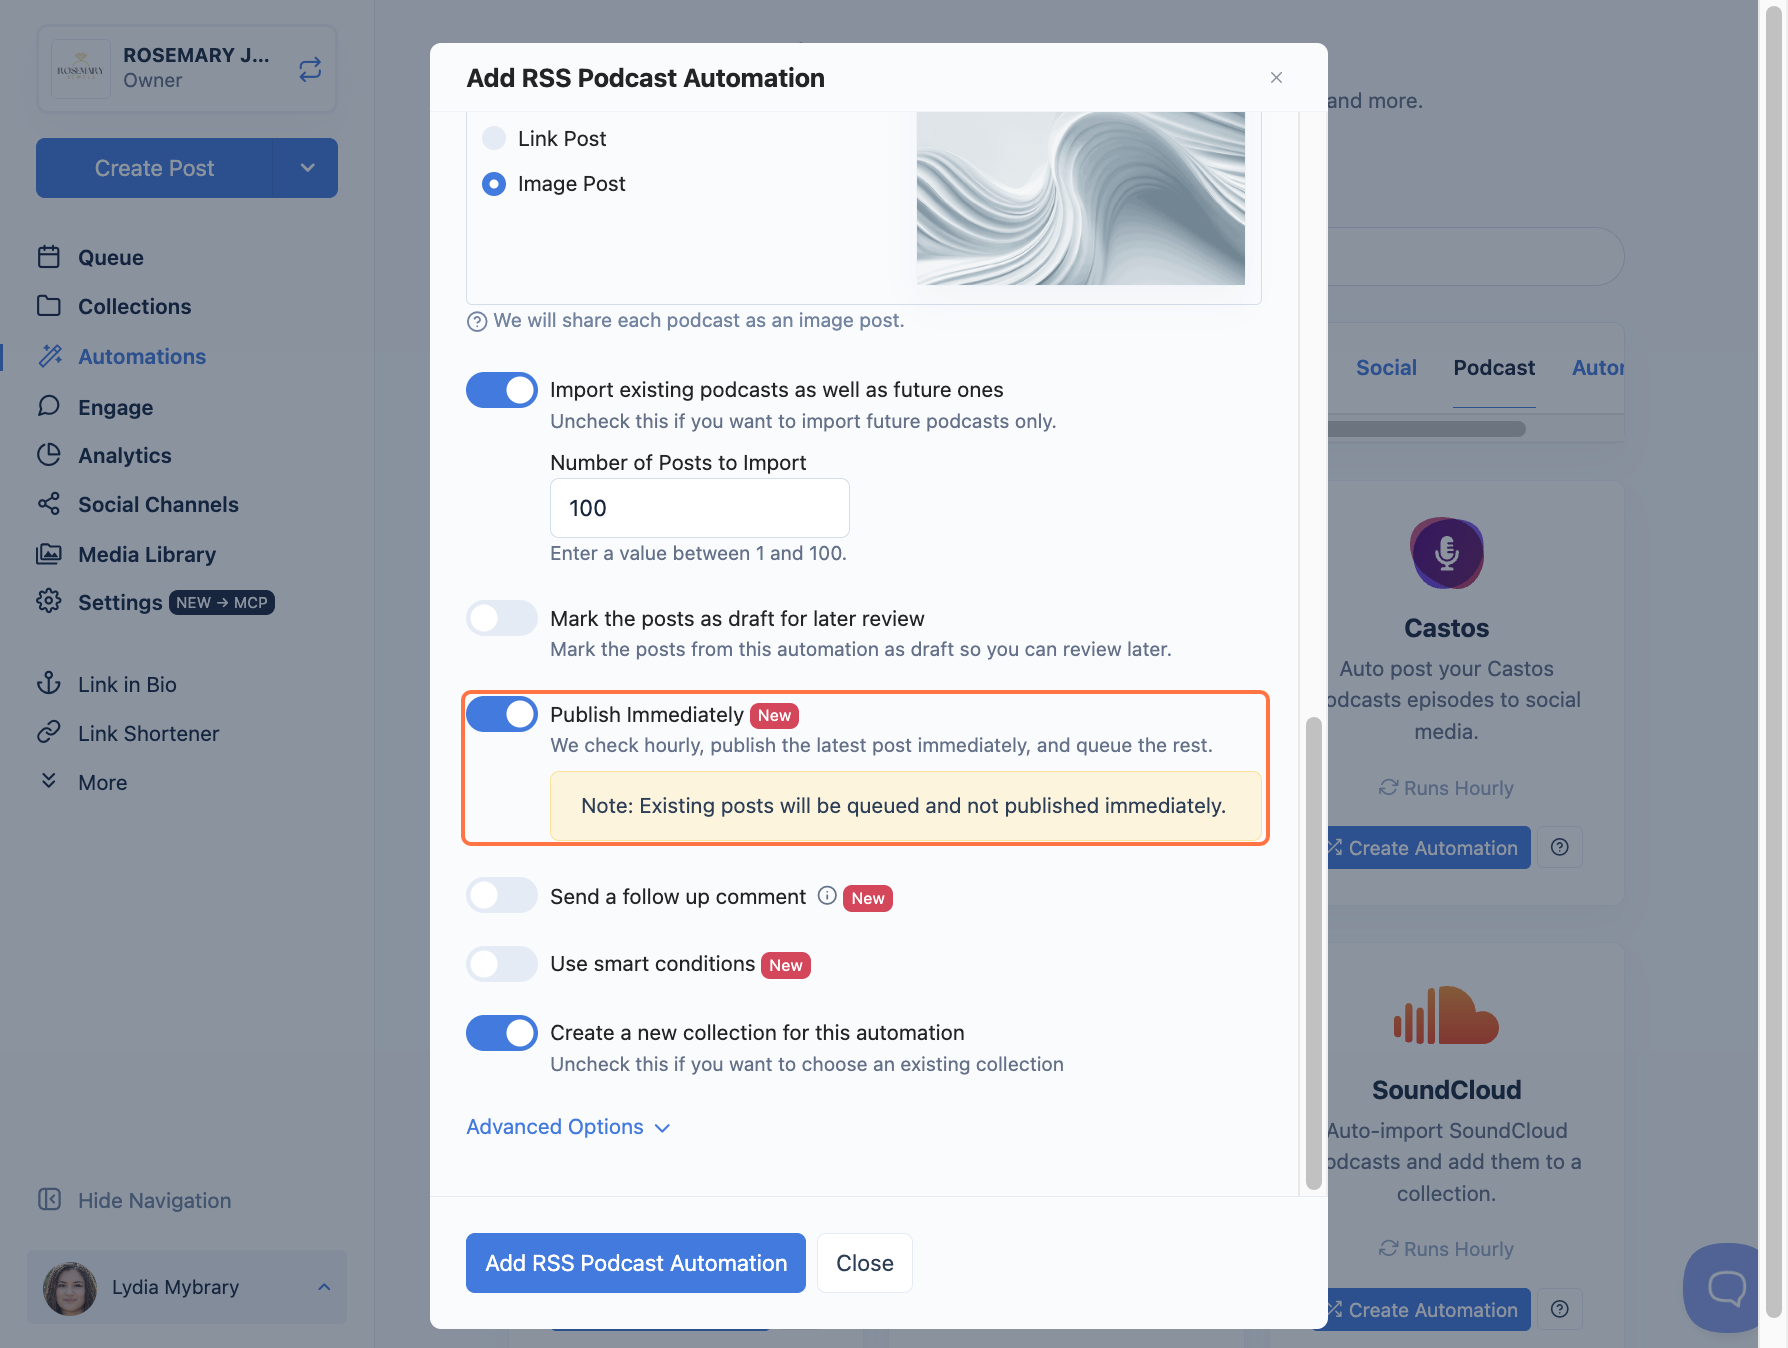Image resolution: width=1788 pixels, height=1348 pixels.
Task: Turn on Use smart conditions toggle
Action: click(502, 964)
